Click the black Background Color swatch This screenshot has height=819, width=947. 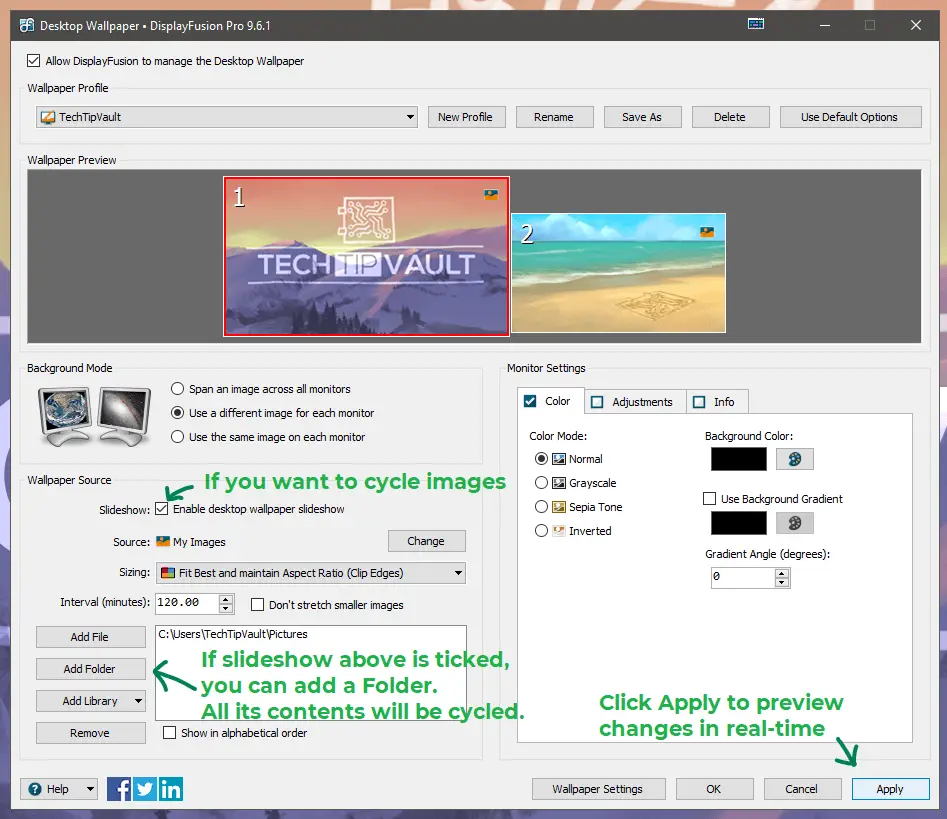coord(739,459)
